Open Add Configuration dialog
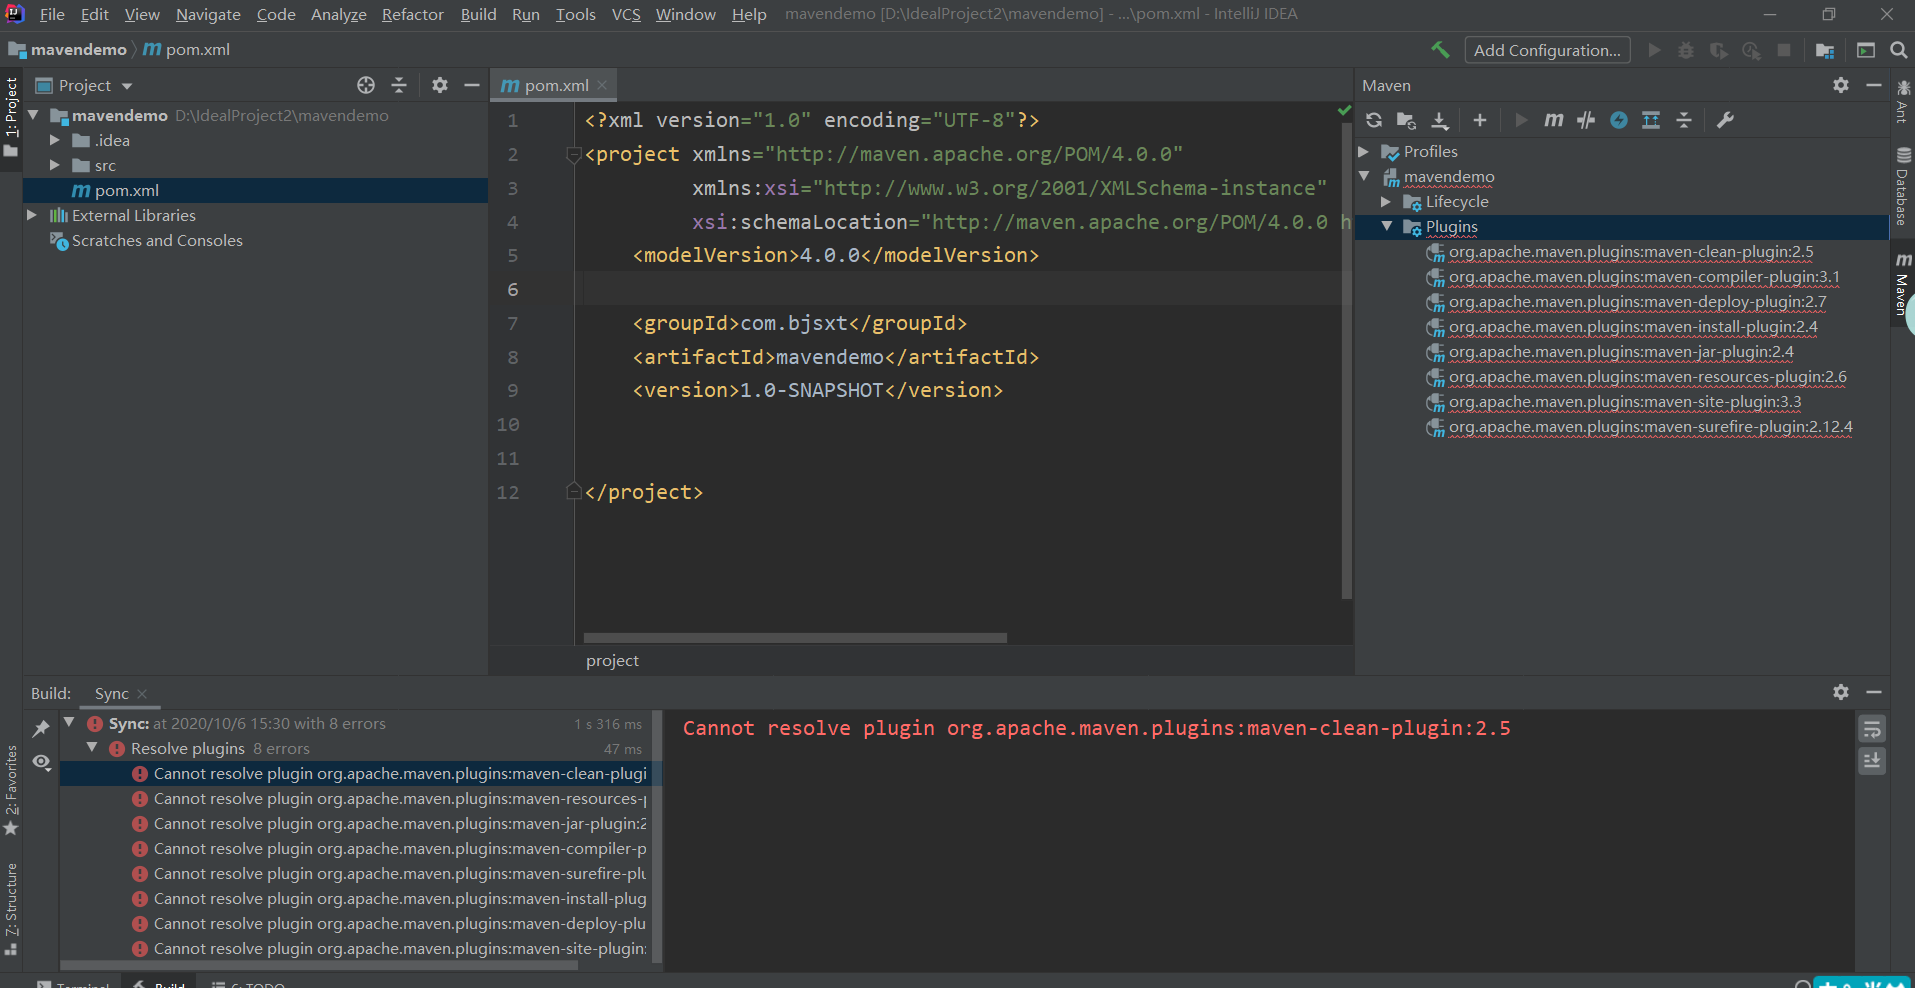 (x=1547, y=50)
